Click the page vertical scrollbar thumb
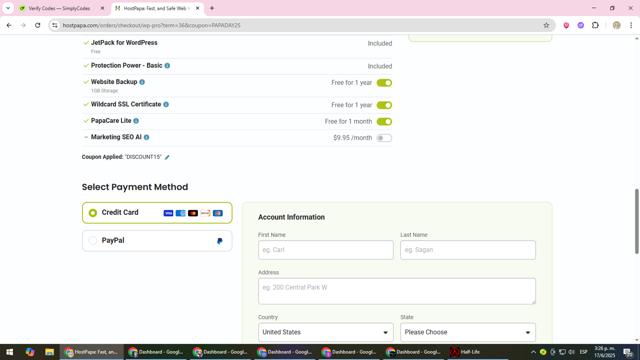 (x=636, y=222)
